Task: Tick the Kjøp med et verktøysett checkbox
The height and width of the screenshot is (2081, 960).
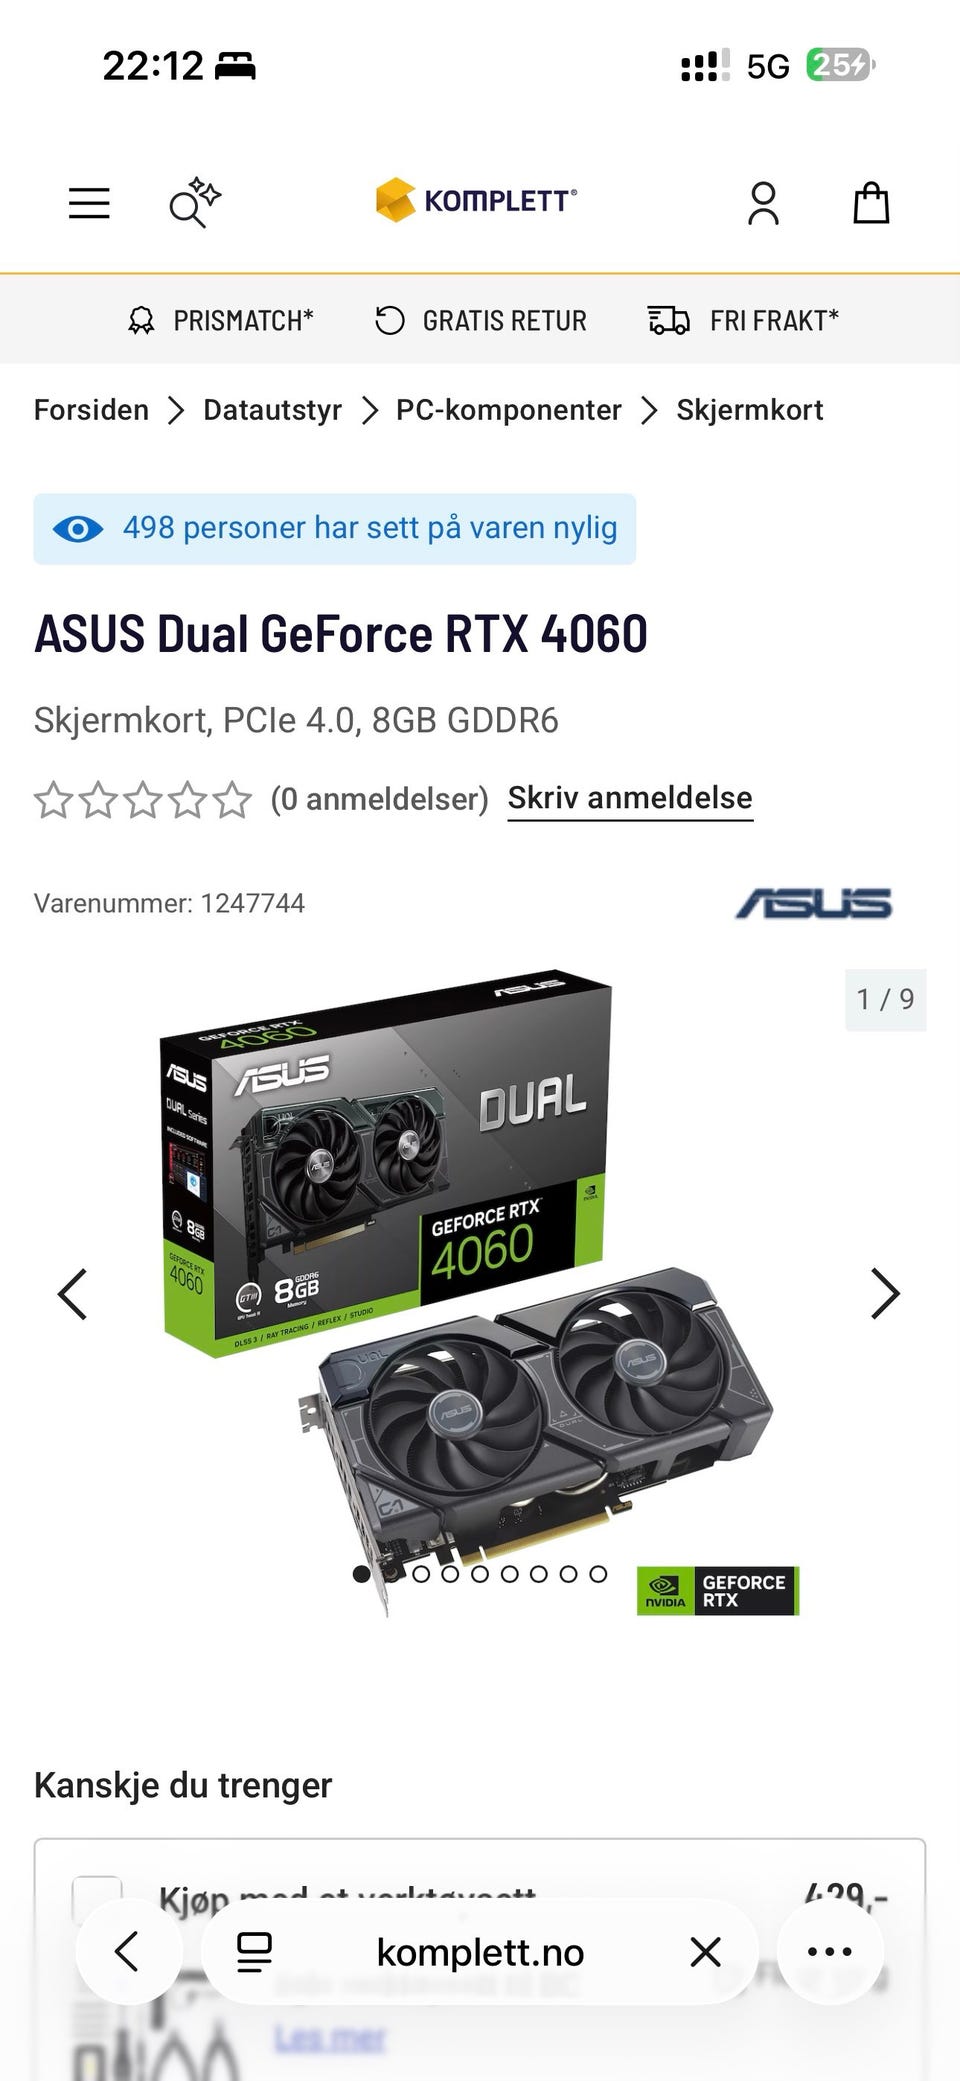Action: pos(97,1900)
